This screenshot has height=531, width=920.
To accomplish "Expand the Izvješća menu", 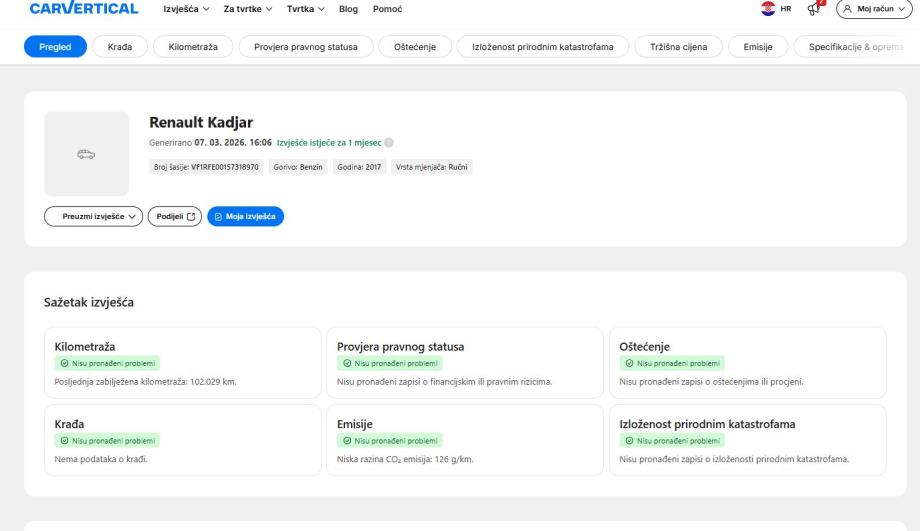I will click(x=186, y=9).
